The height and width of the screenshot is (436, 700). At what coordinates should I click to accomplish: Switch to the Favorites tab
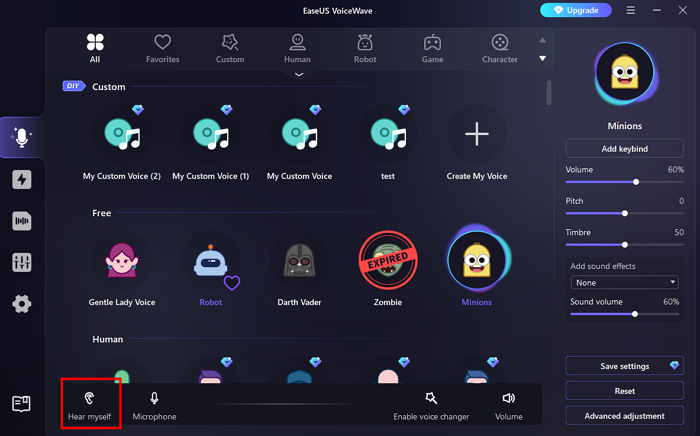point(162,47)
